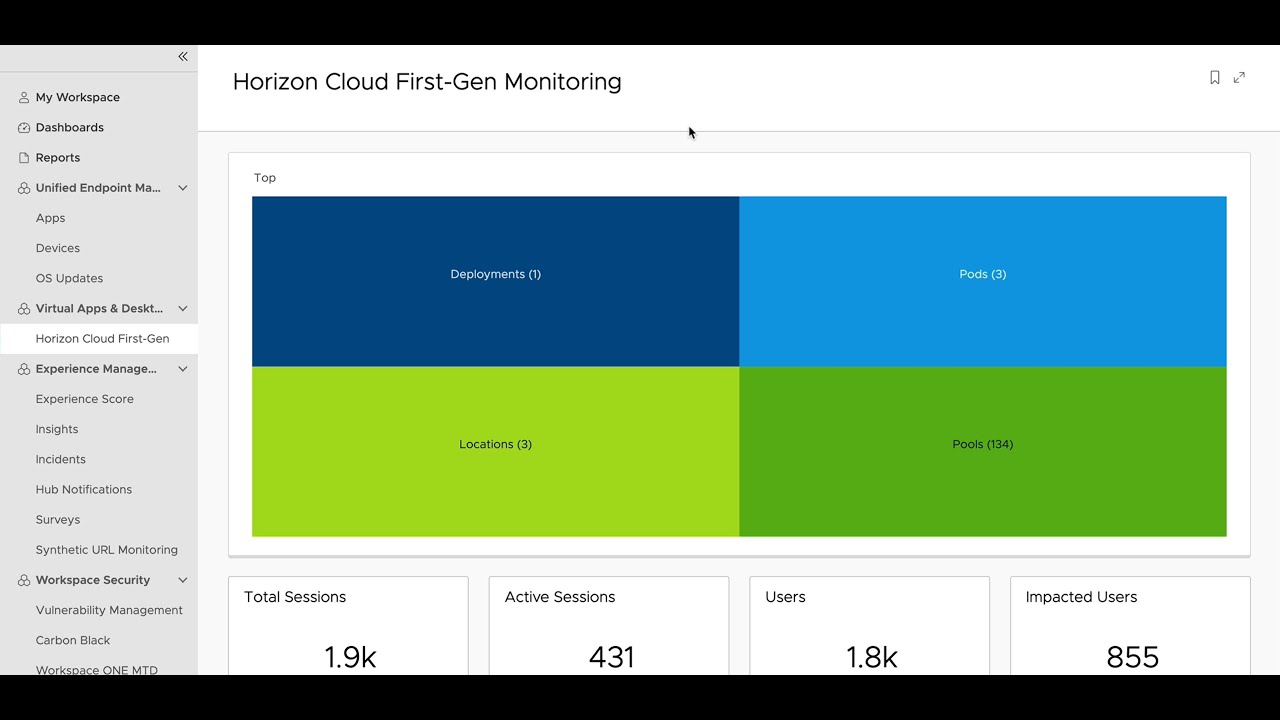Click the Reports document icon

point(24,157)
